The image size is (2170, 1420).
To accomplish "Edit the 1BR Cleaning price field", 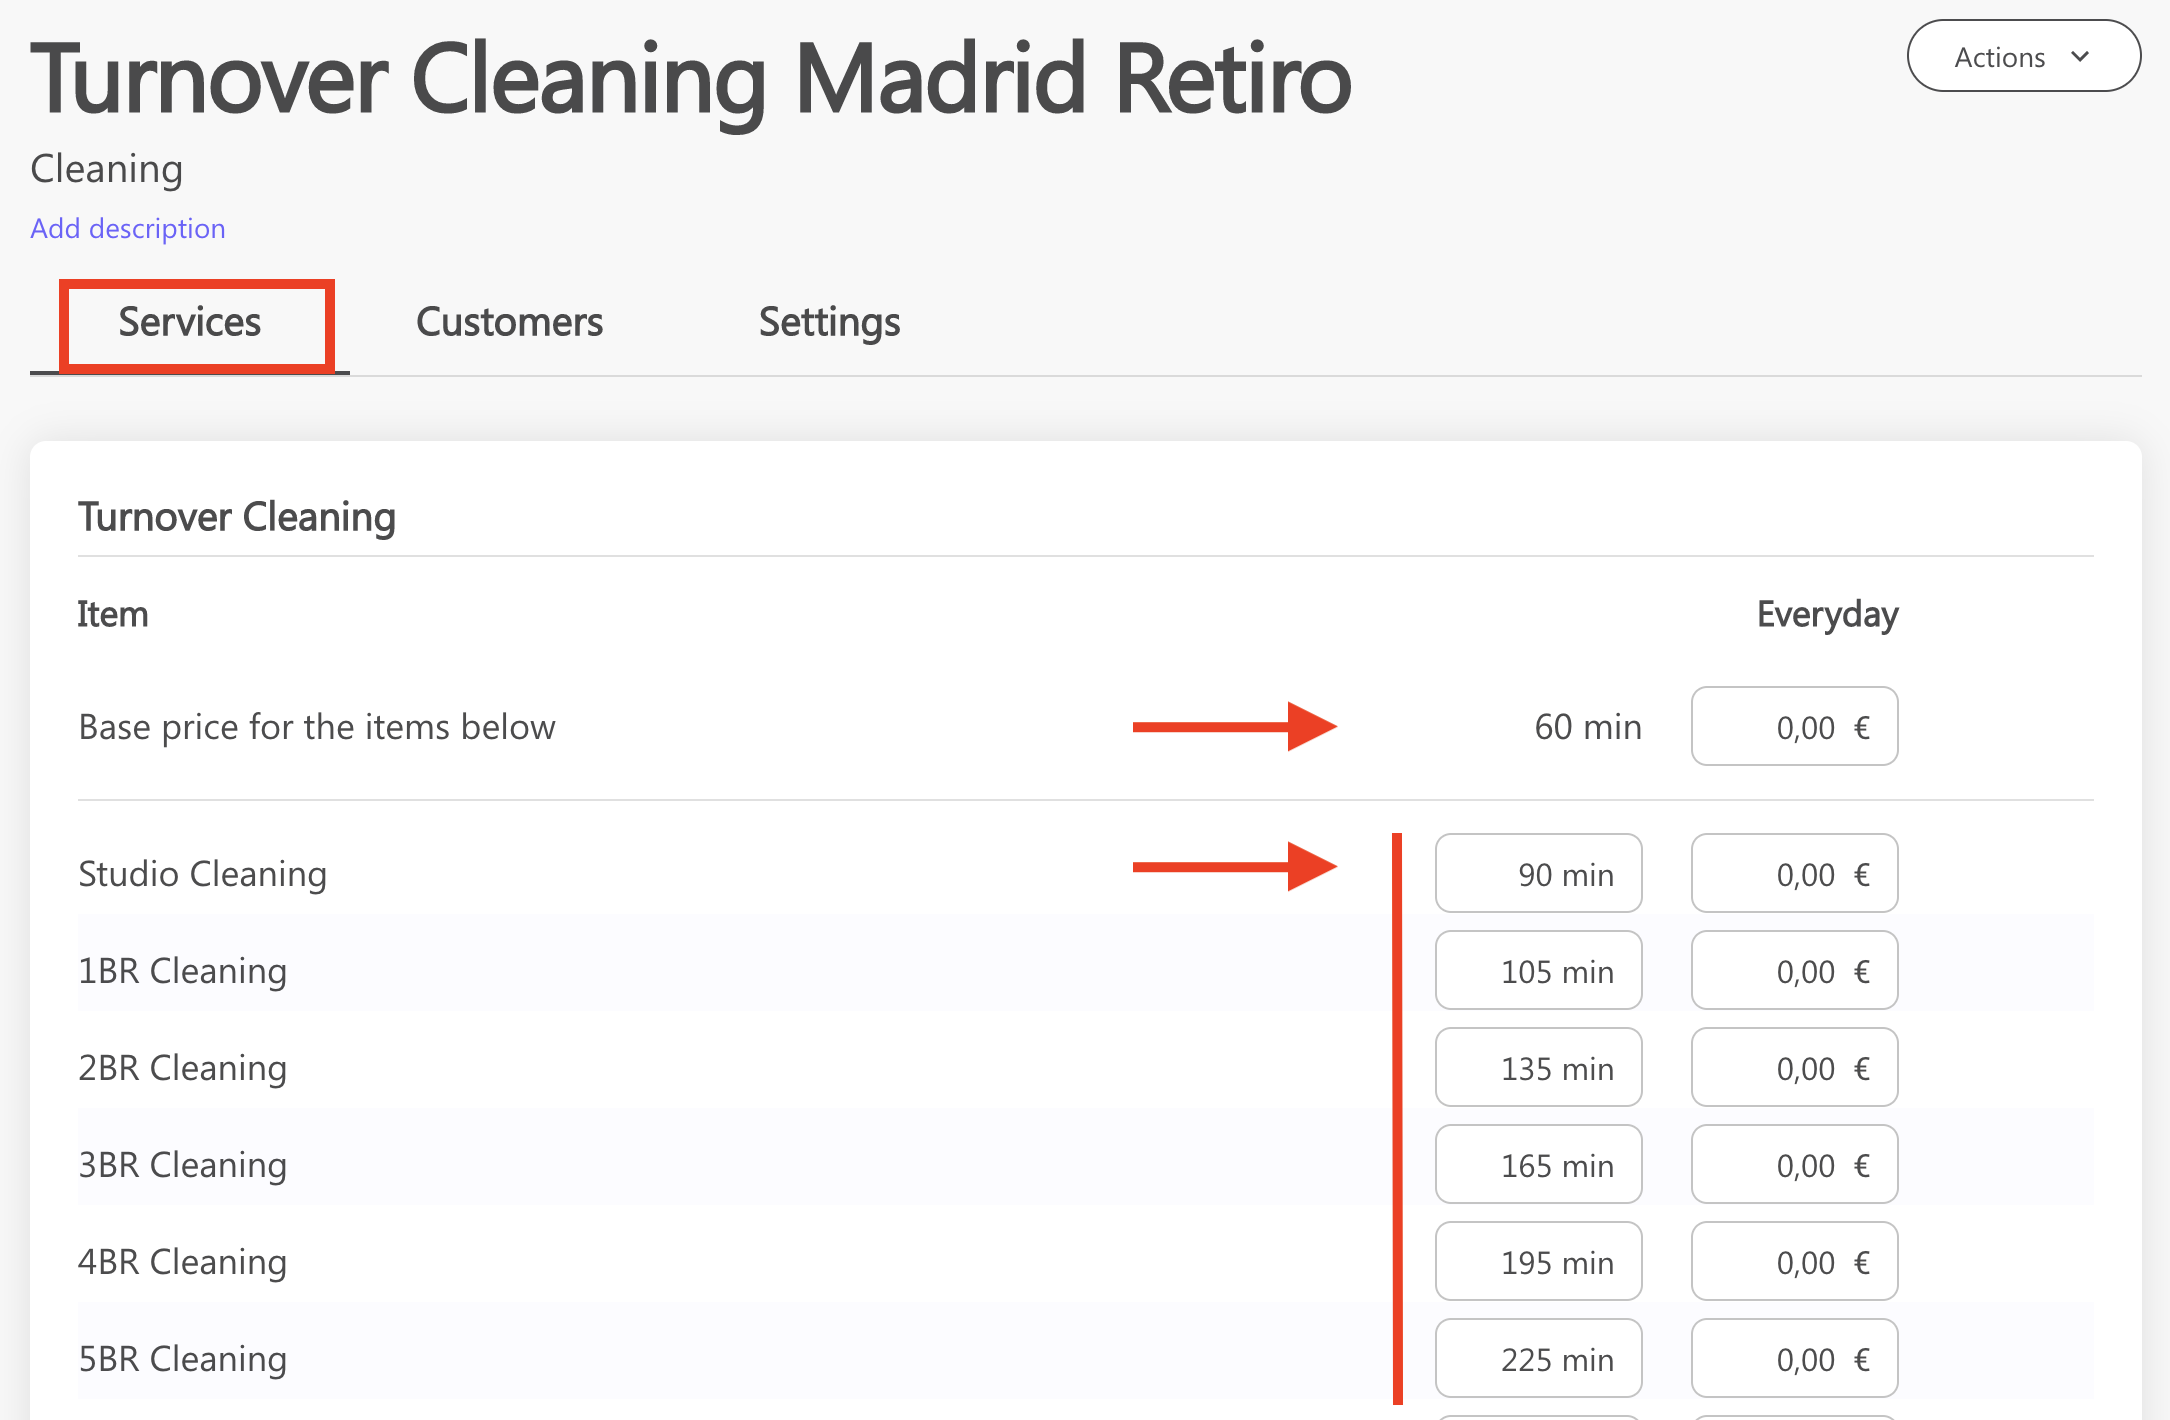I will pyautogui.click(x=1795, y=970).
